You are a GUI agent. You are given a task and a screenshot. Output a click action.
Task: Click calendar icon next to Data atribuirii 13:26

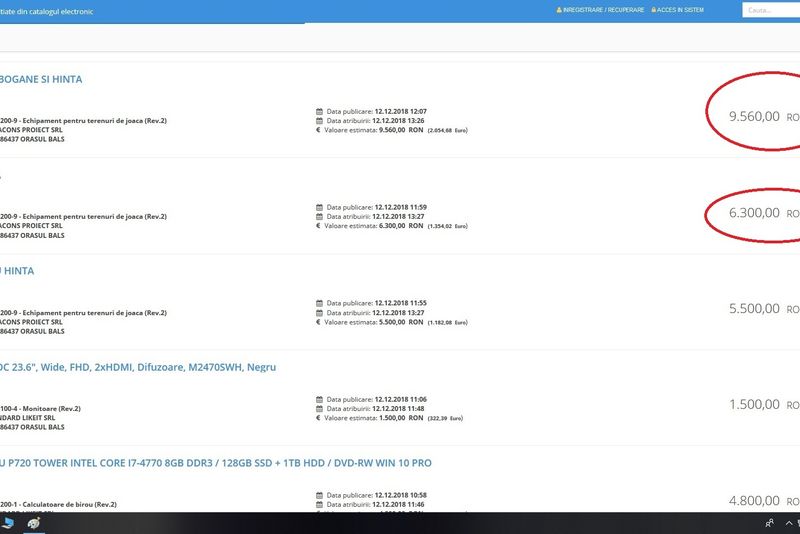tap(320, 120)
